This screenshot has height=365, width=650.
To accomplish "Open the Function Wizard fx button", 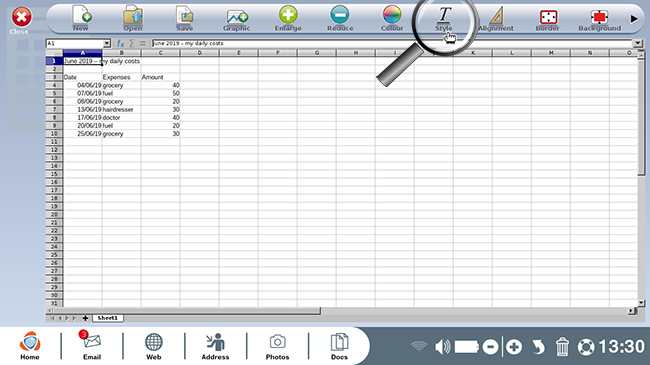I will point(120,43).
